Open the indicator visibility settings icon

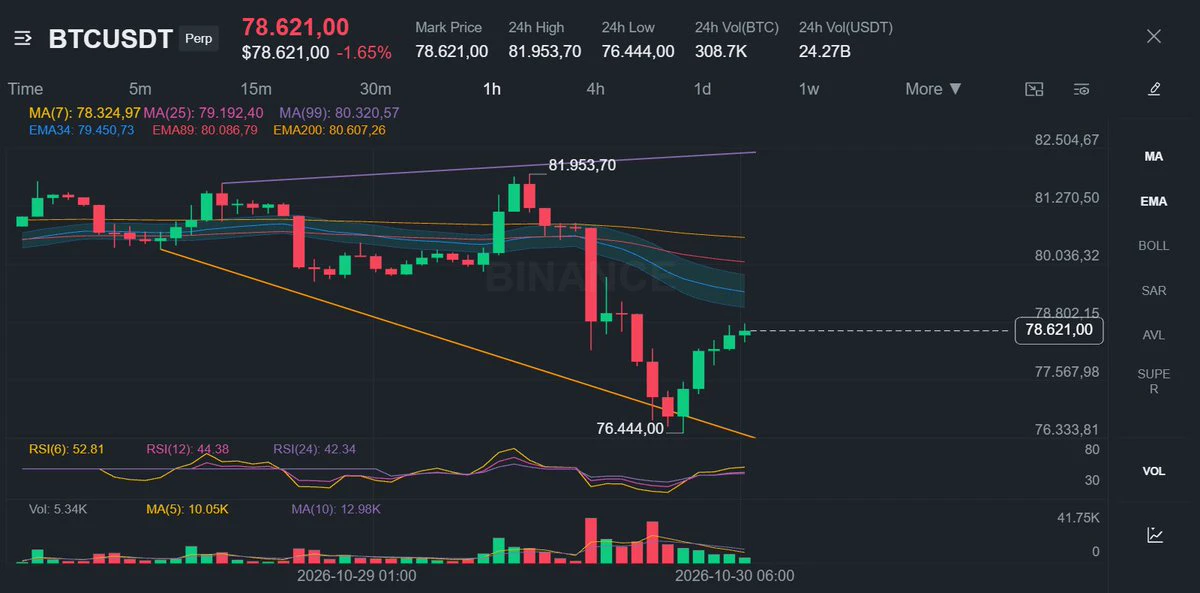[x=1081, y=89]
